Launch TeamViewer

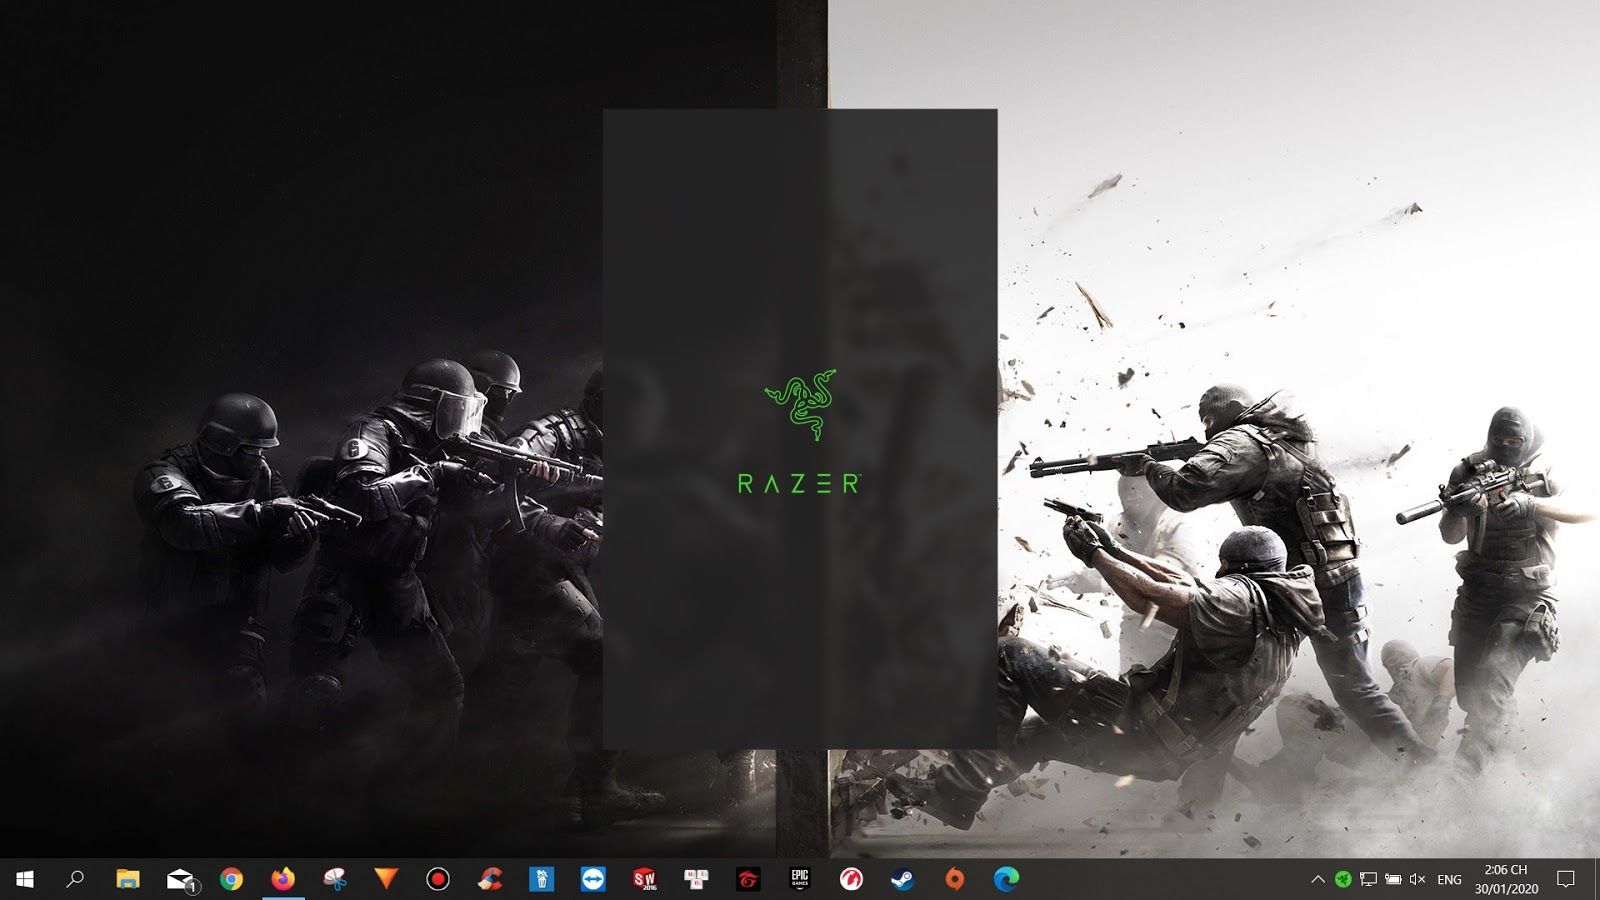coord(595,881)
